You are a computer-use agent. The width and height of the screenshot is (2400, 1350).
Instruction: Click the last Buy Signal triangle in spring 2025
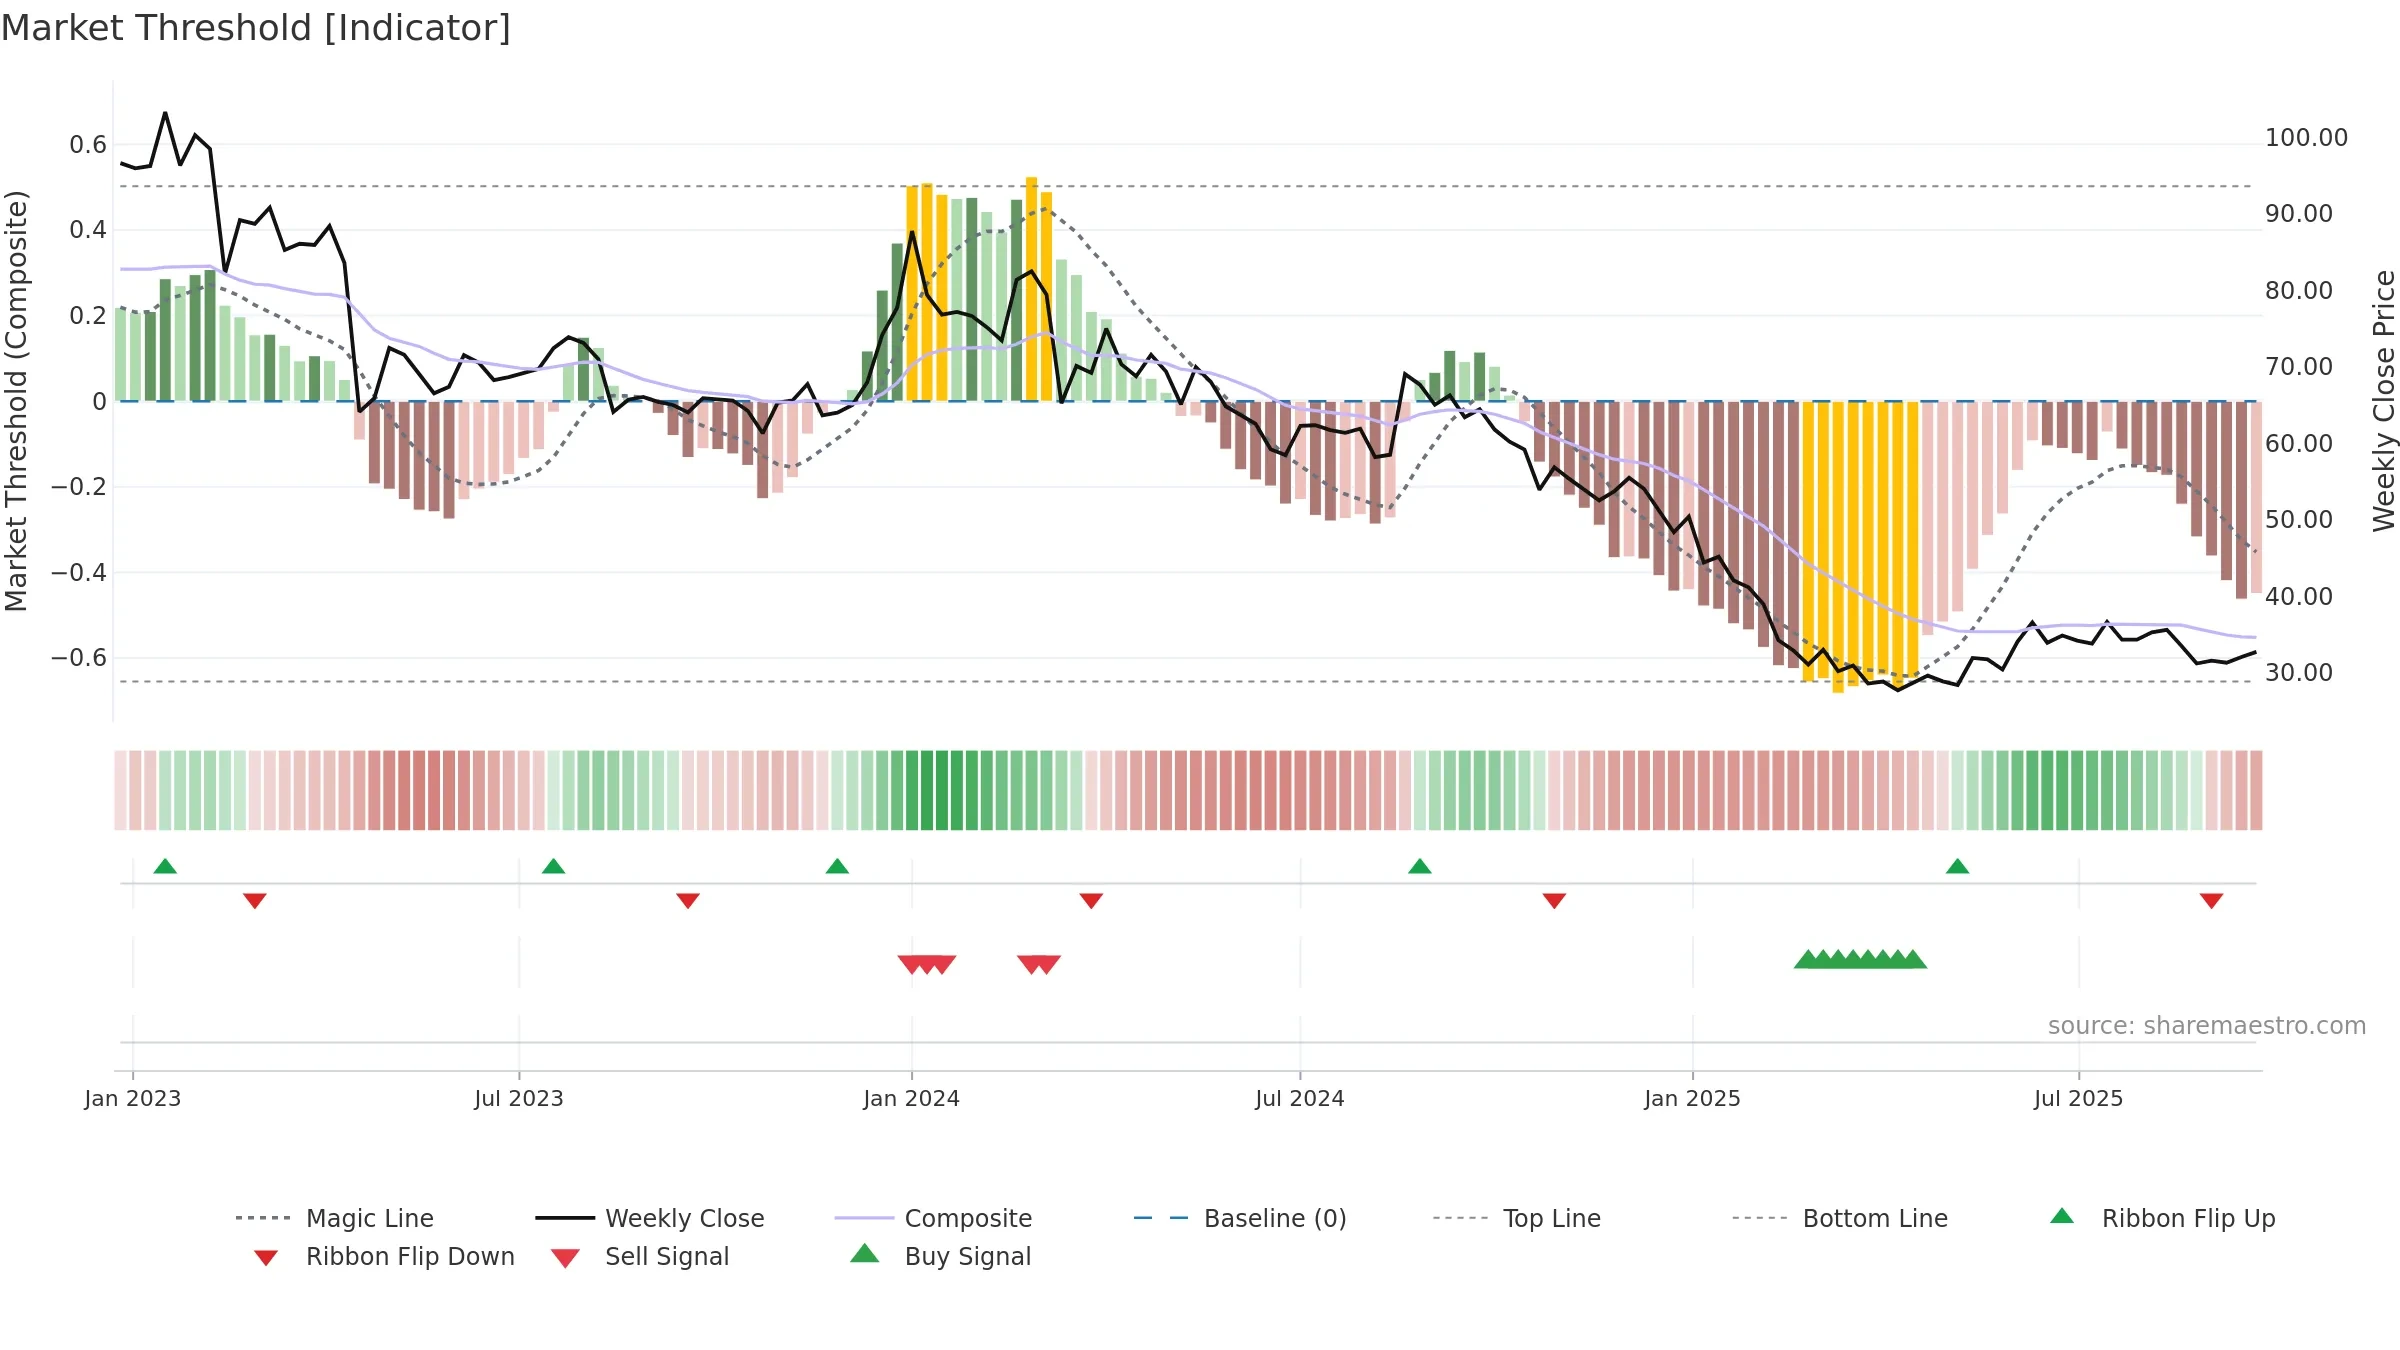click(x=1913, y=959)
